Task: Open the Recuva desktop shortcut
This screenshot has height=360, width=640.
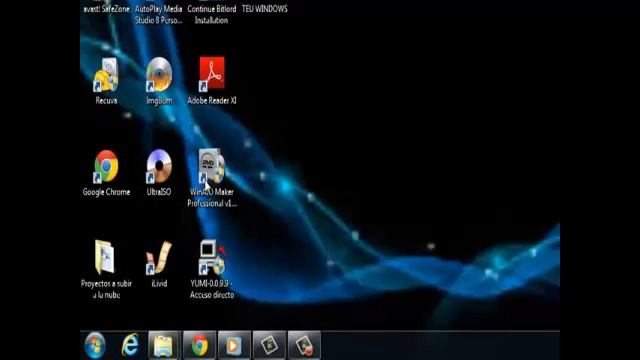Action: (x=106, y=81)
